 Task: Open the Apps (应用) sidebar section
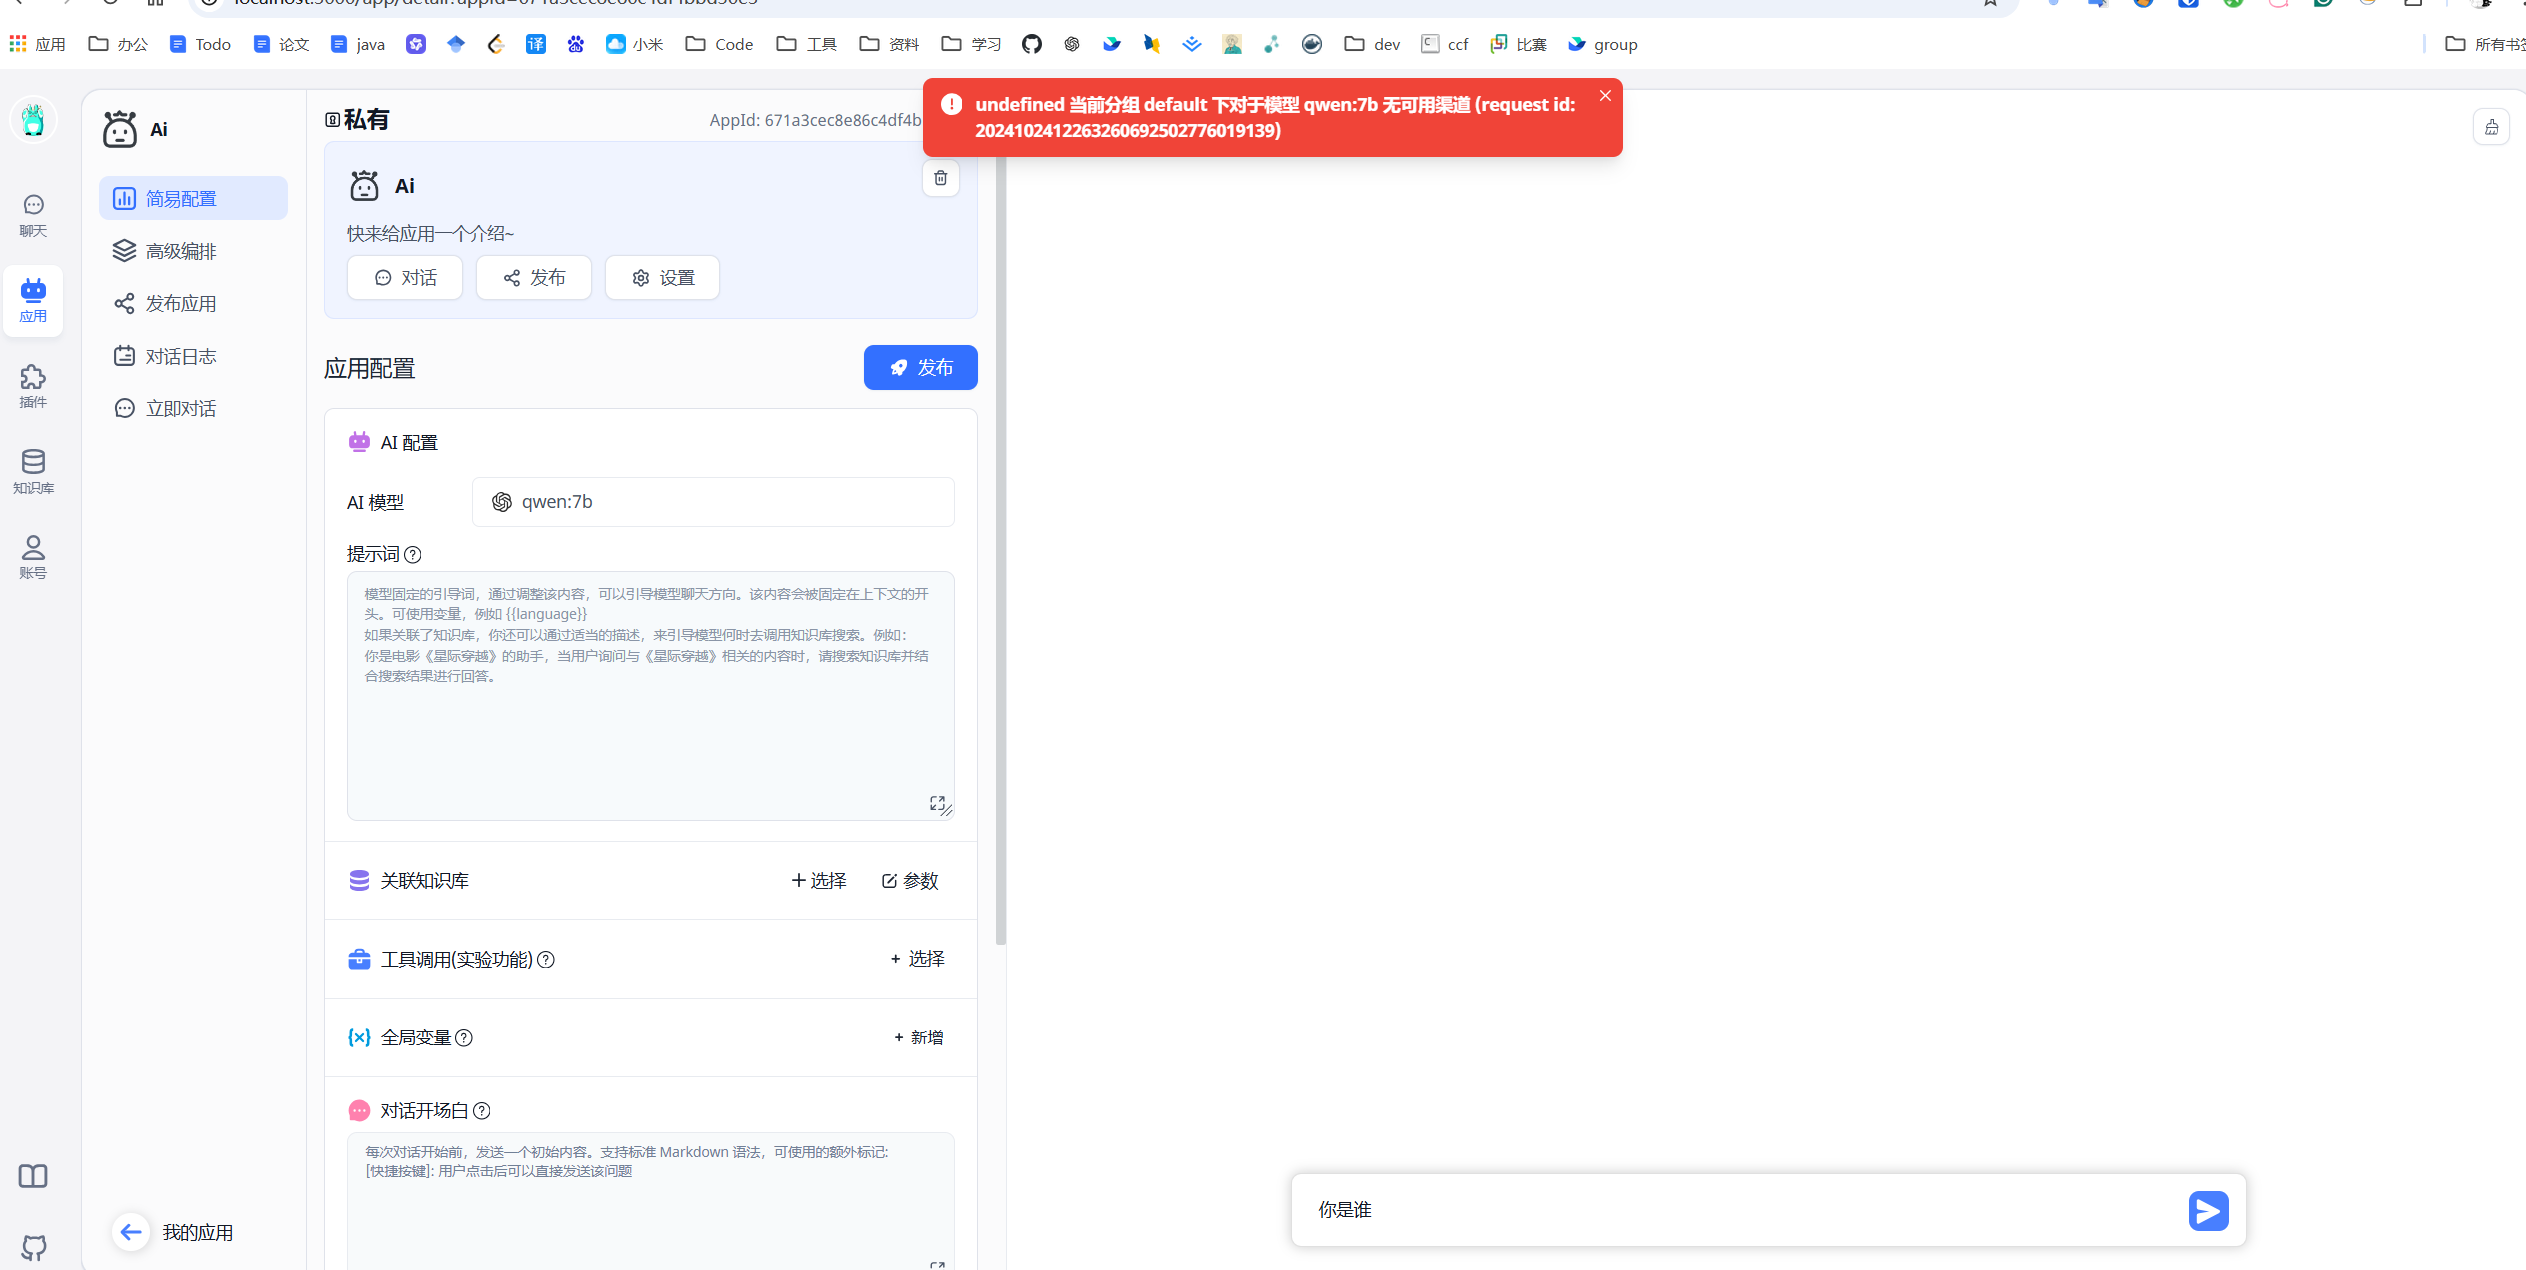pos(33,300)
